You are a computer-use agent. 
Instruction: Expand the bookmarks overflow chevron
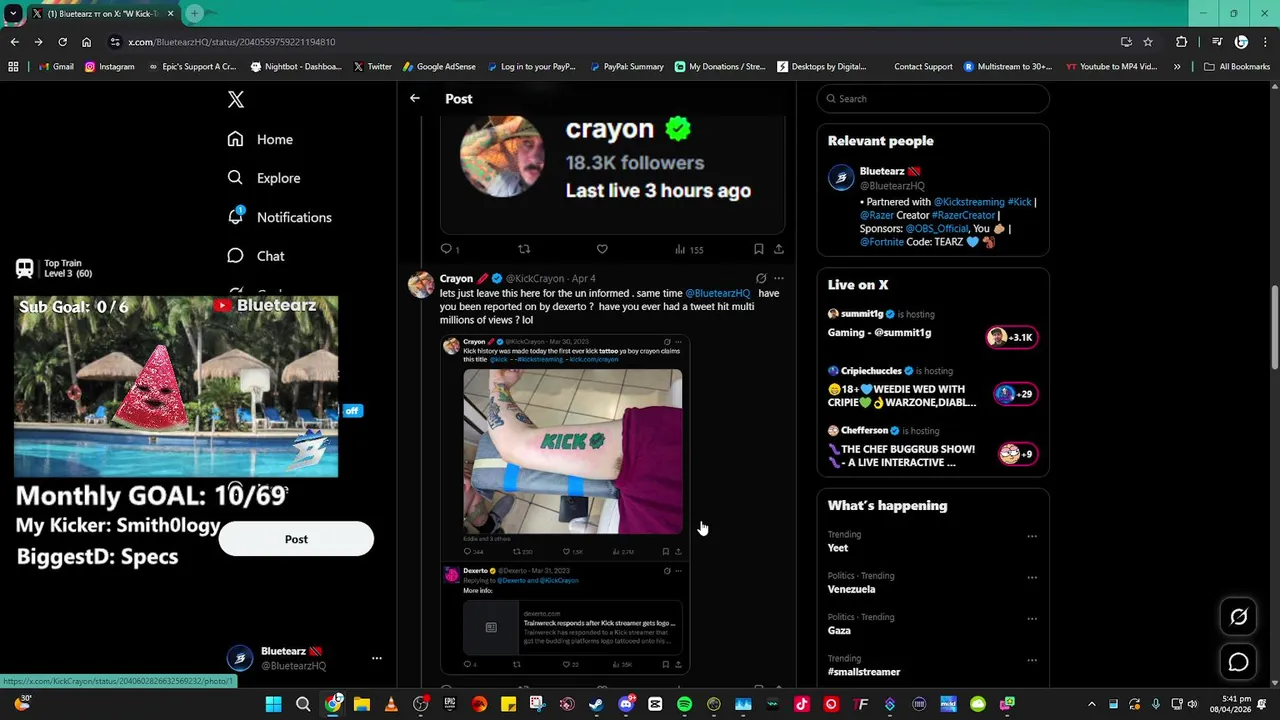click(1177, 67)
